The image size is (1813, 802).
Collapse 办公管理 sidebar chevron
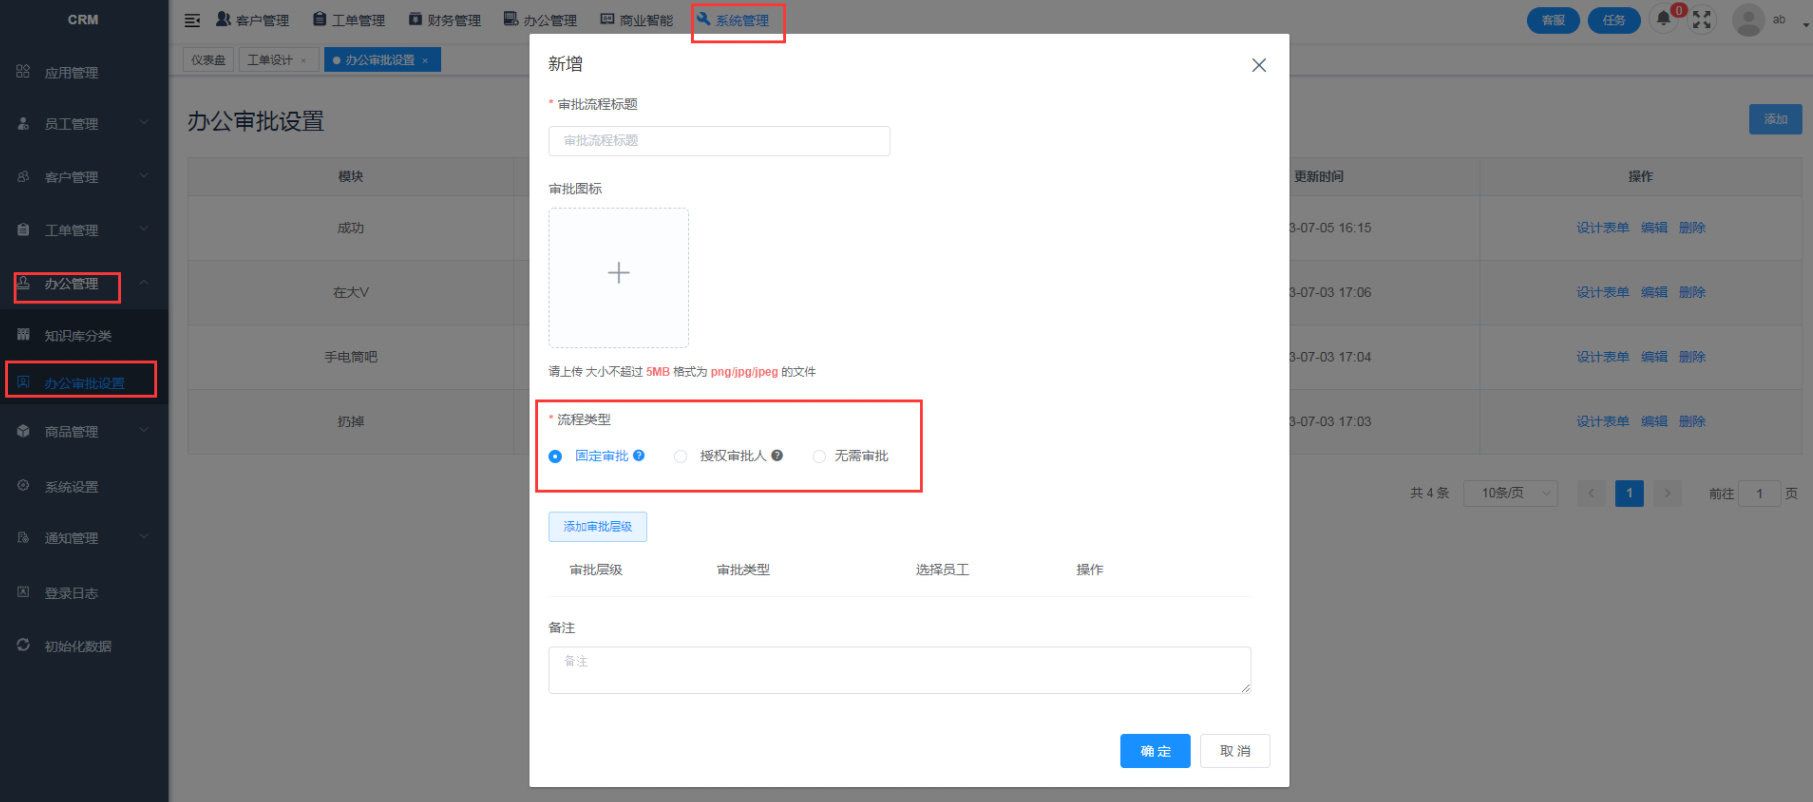click(144, 283)
